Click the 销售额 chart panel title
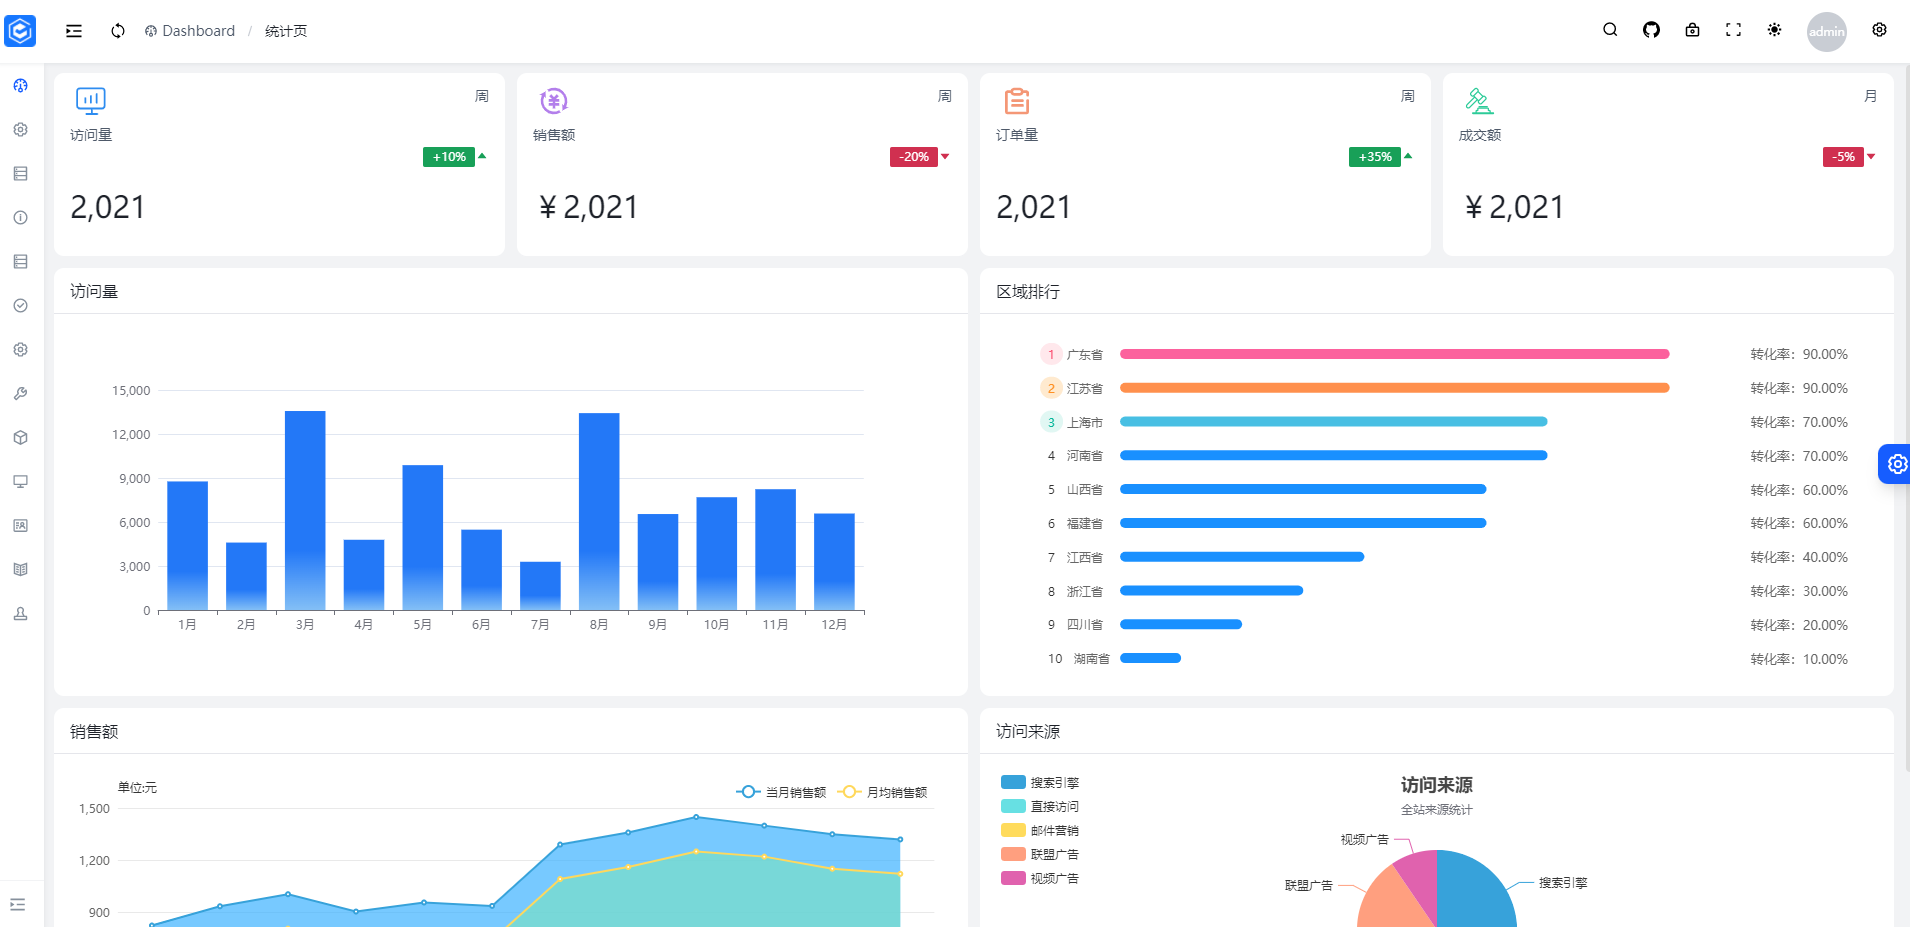The width and height of the screenshot is (1910, 927). (x=94, y=732)
